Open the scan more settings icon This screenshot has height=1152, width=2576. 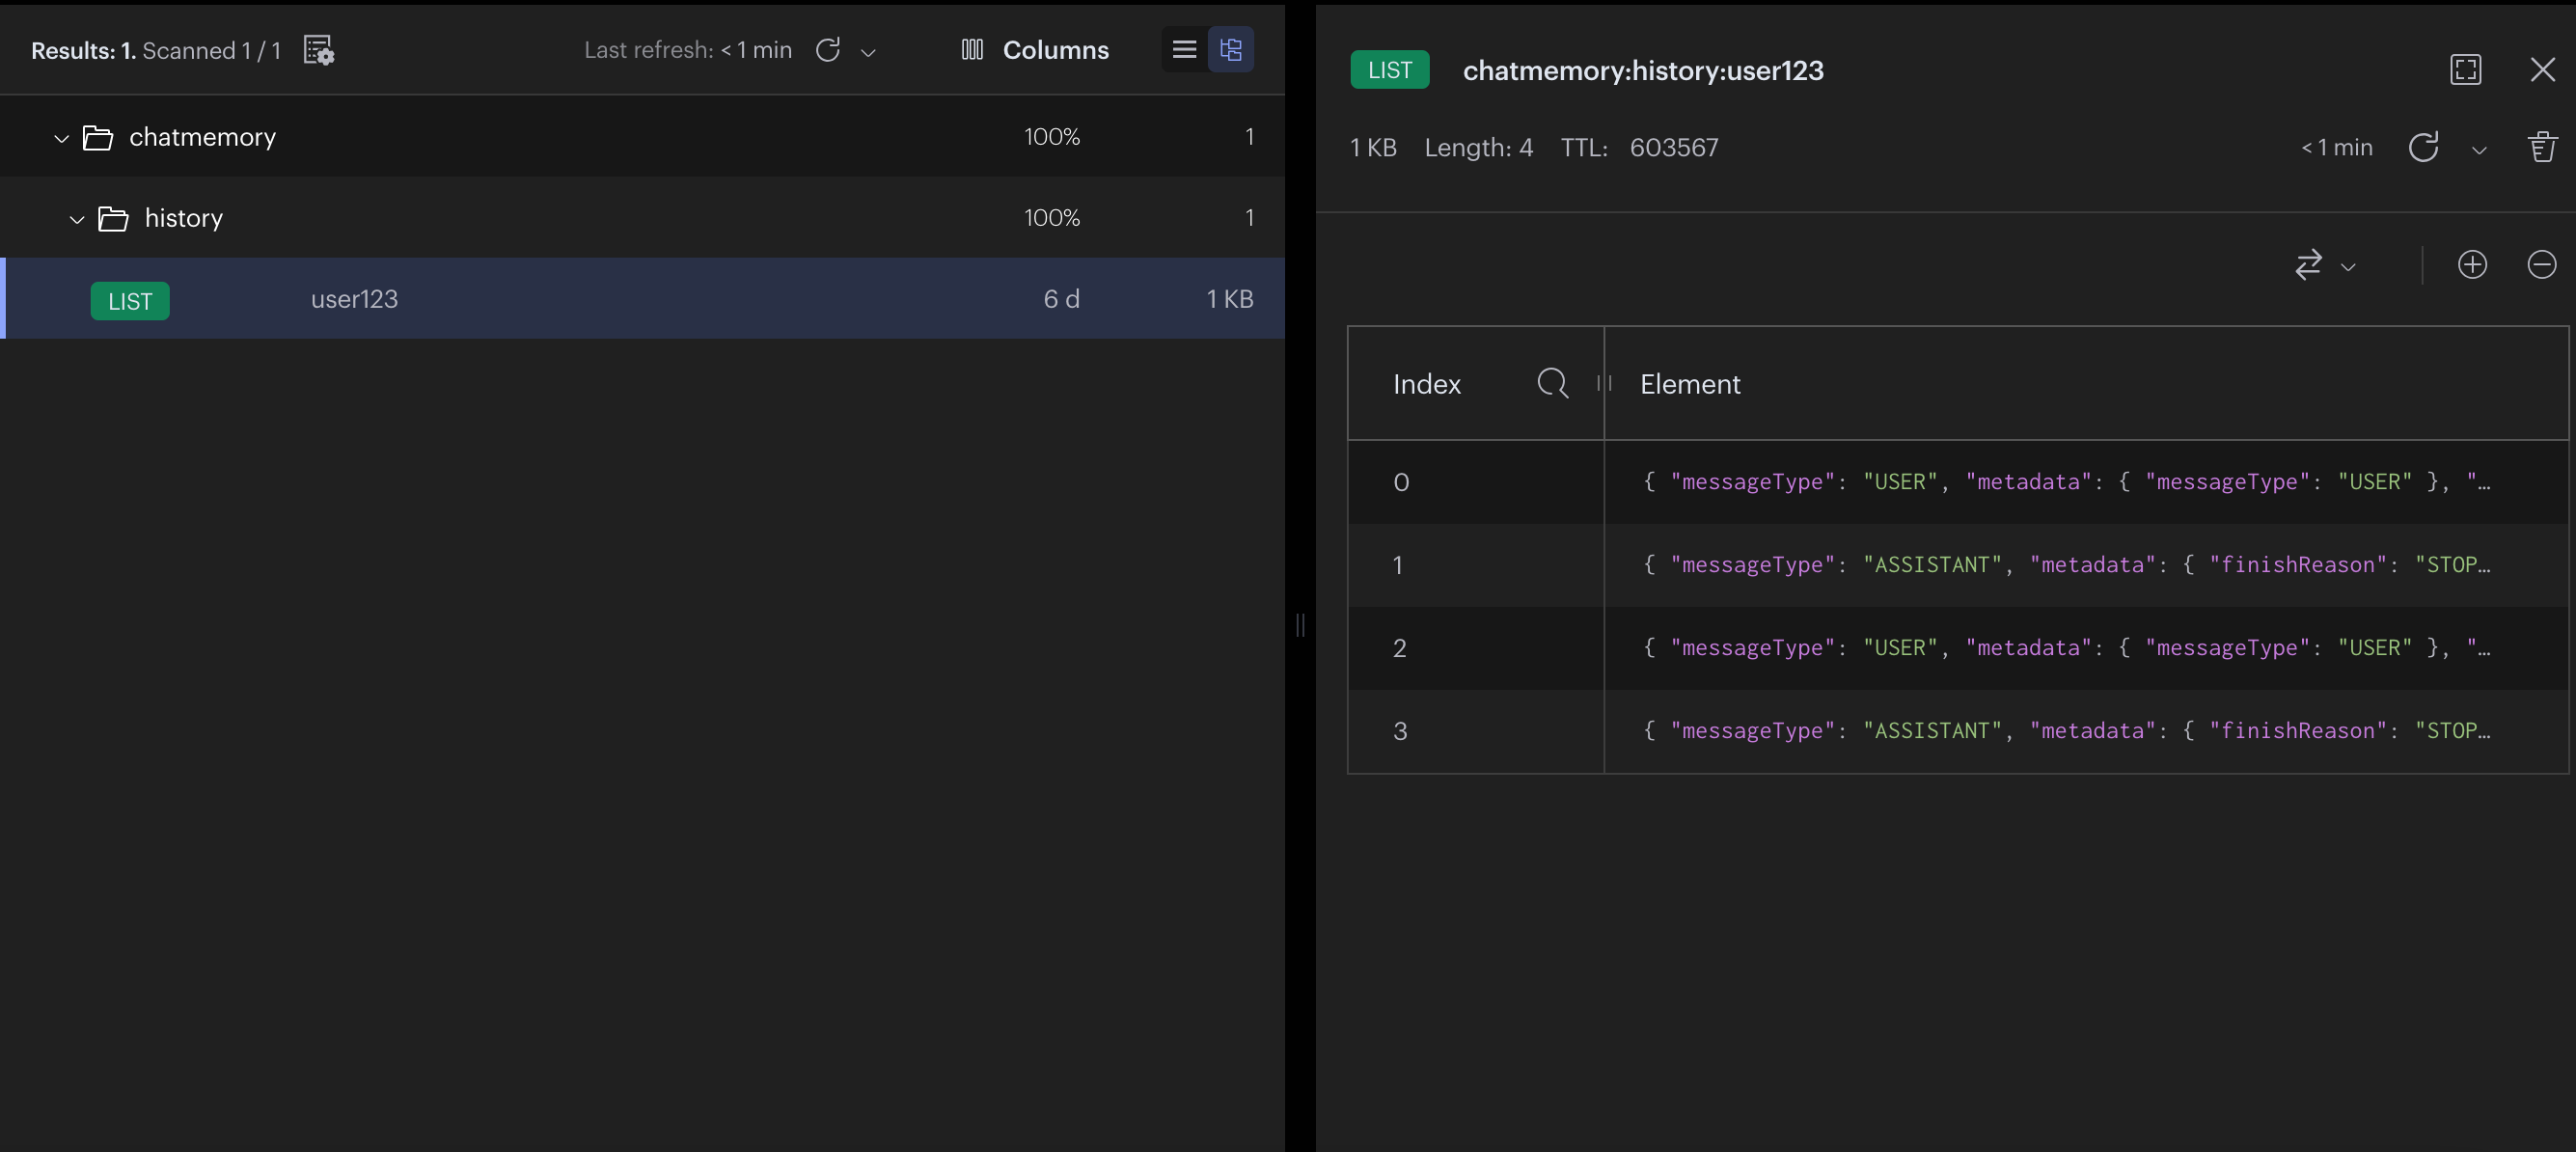[318, 50]
